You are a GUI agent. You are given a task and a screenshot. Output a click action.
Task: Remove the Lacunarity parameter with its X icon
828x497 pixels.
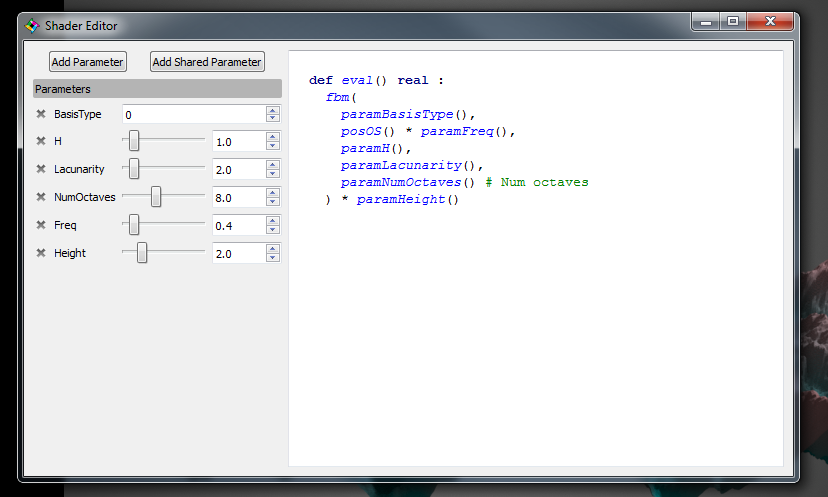point(41,168)
